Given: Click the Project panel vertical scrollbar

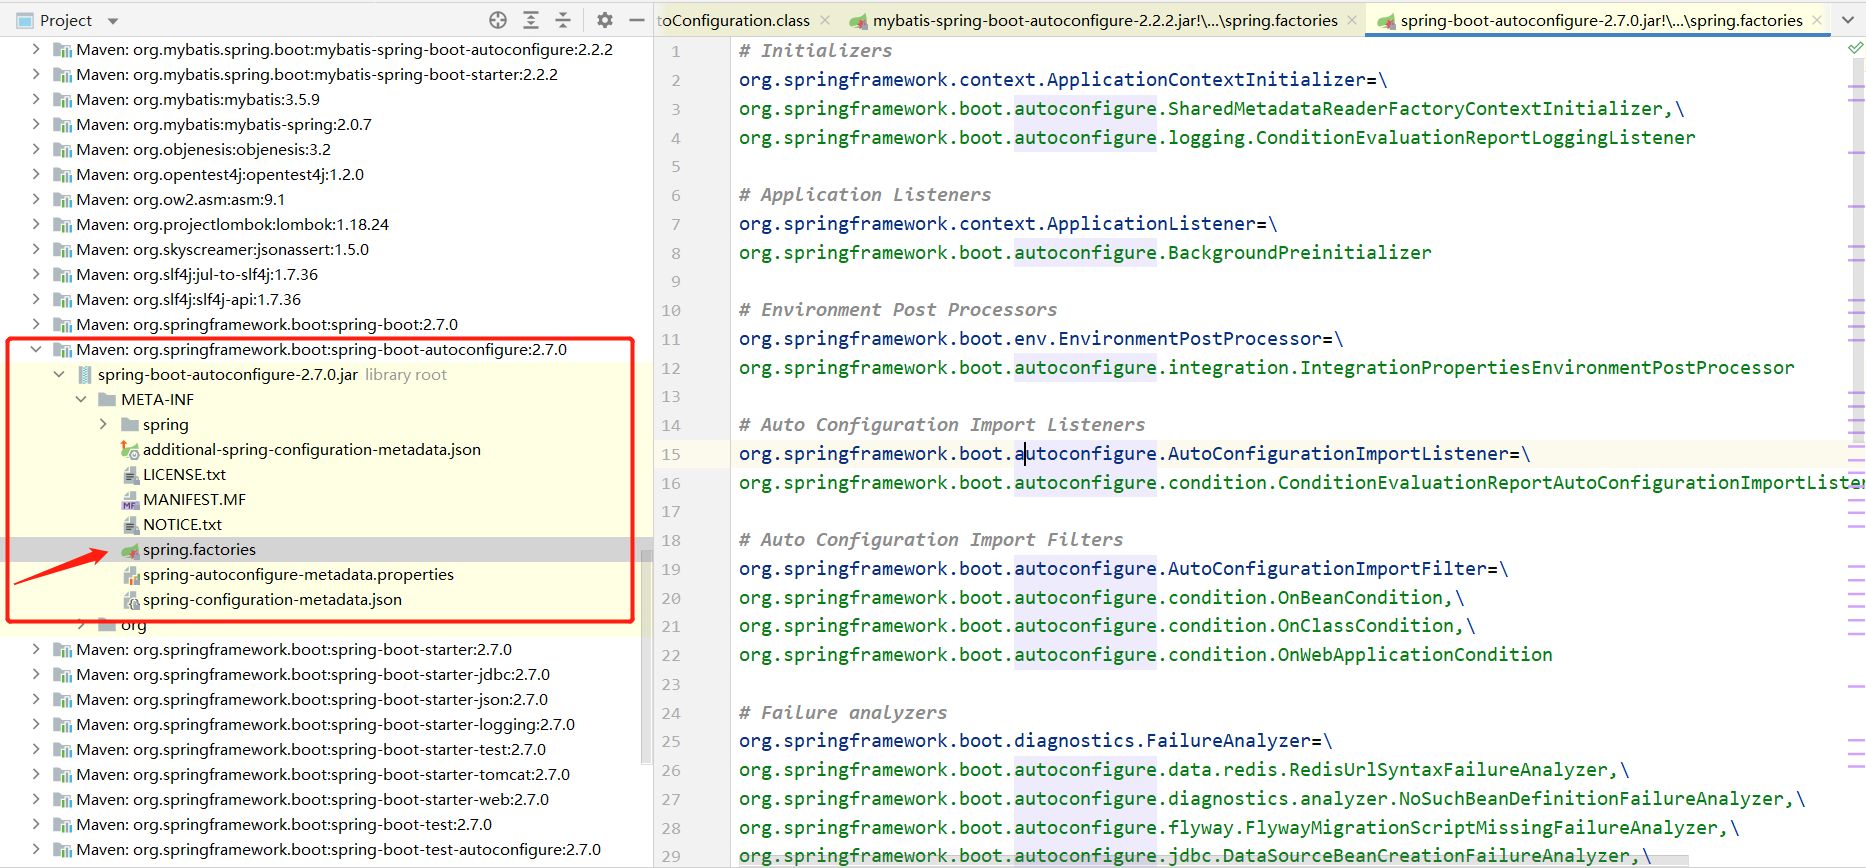Looking at the screenshot, I should point(646,655).
